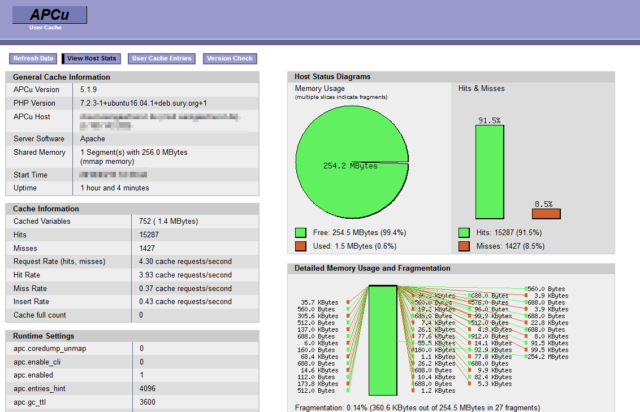Click the Hits: 15287 (91.5%) legend text
The image size is (640, 412).
click(509, 233)
